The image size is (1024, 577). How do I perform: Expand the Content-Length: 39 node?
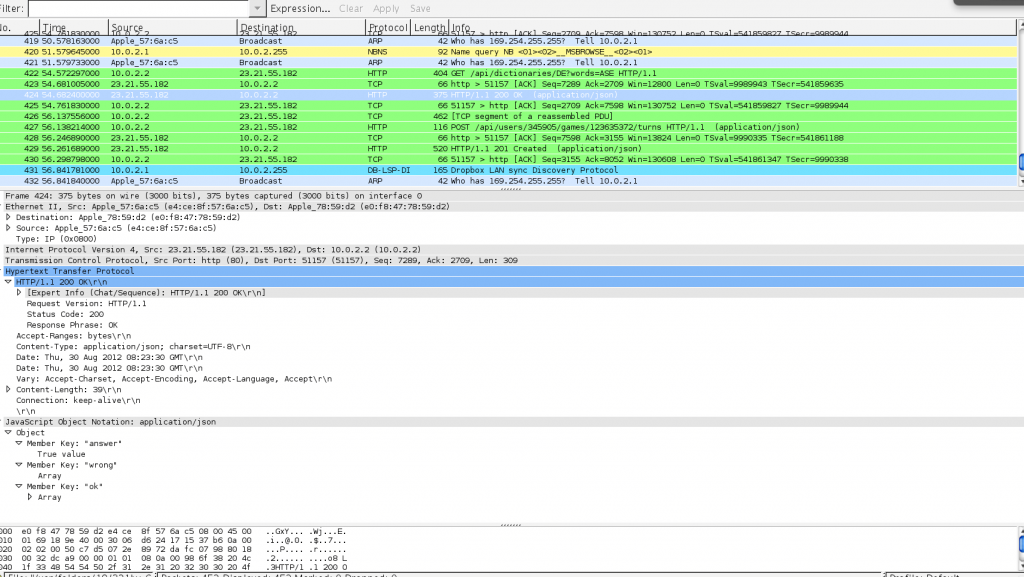pyautogui.click(x=9, y=390)
